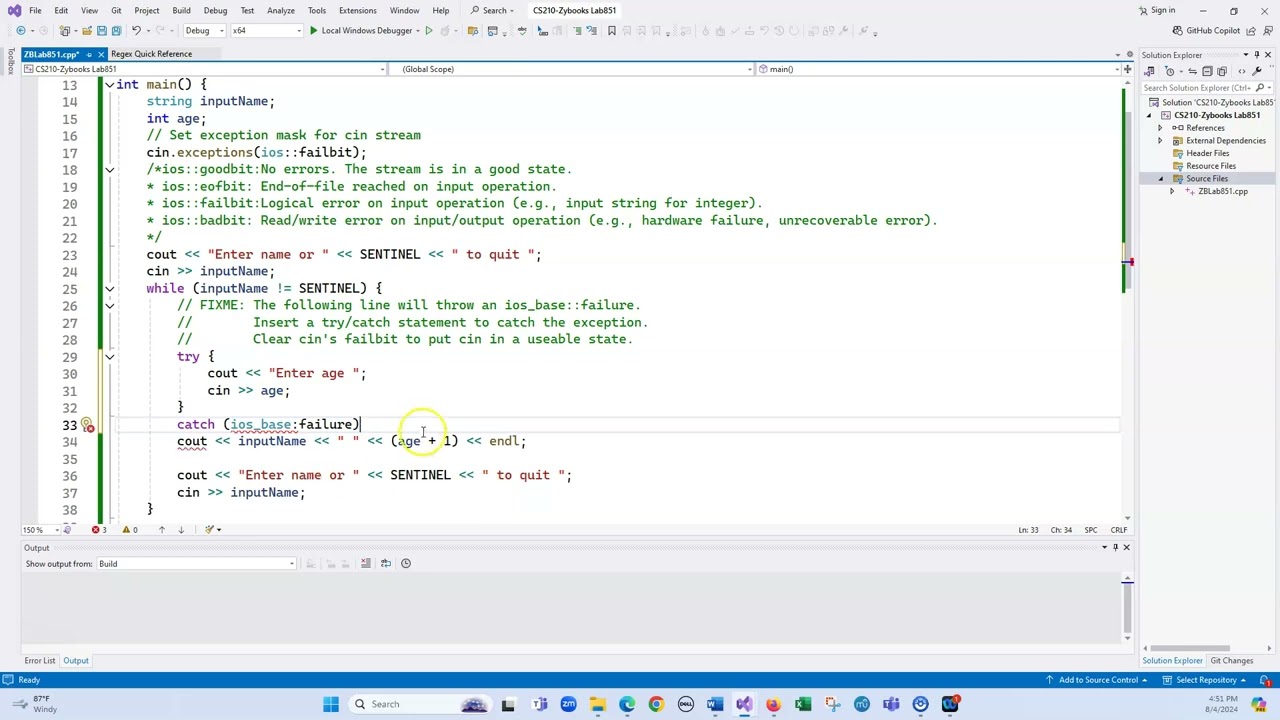Switch to Regex Quick Reference tab
The height and width of the screenshot is (720, 1280).
[151, 54]
